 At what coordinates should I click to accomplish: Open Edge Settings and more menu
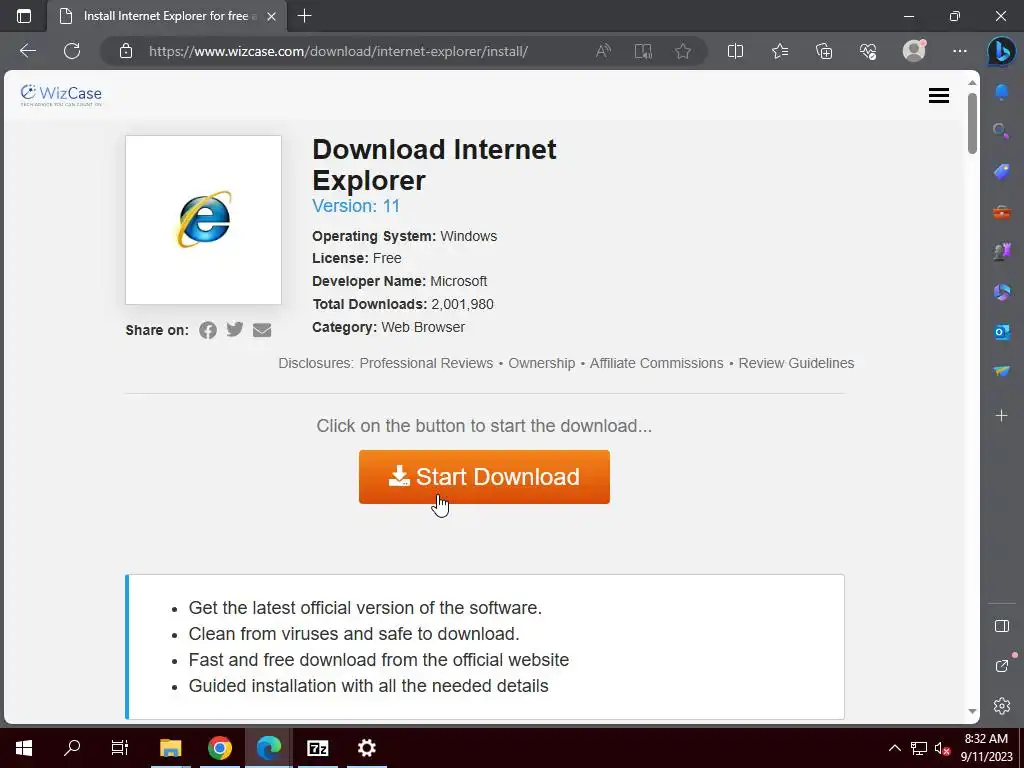(959, 51)
